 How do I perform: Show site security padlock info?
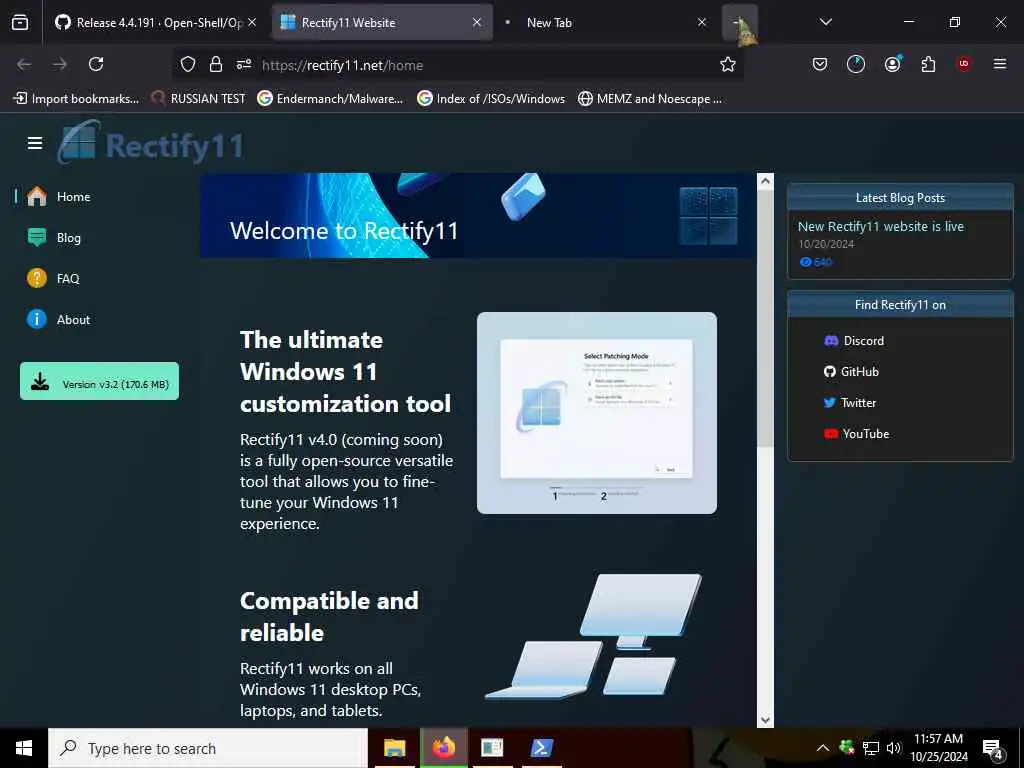pos(216,64)
